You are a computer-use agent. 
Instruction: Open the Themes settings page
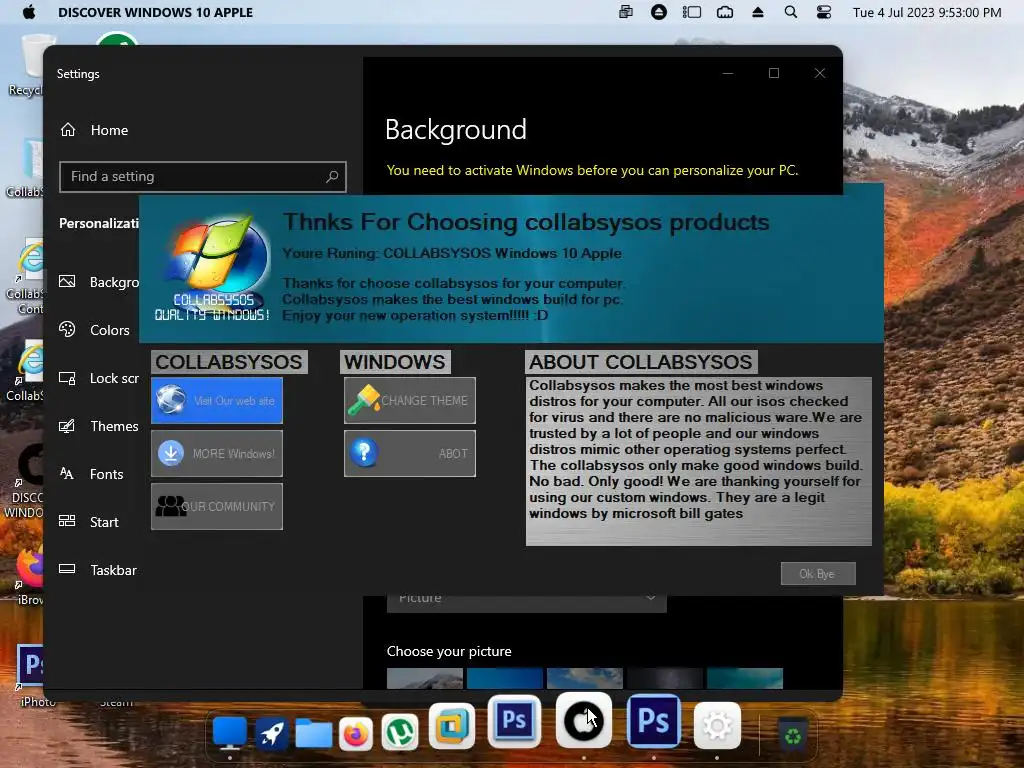click(98, 426)
